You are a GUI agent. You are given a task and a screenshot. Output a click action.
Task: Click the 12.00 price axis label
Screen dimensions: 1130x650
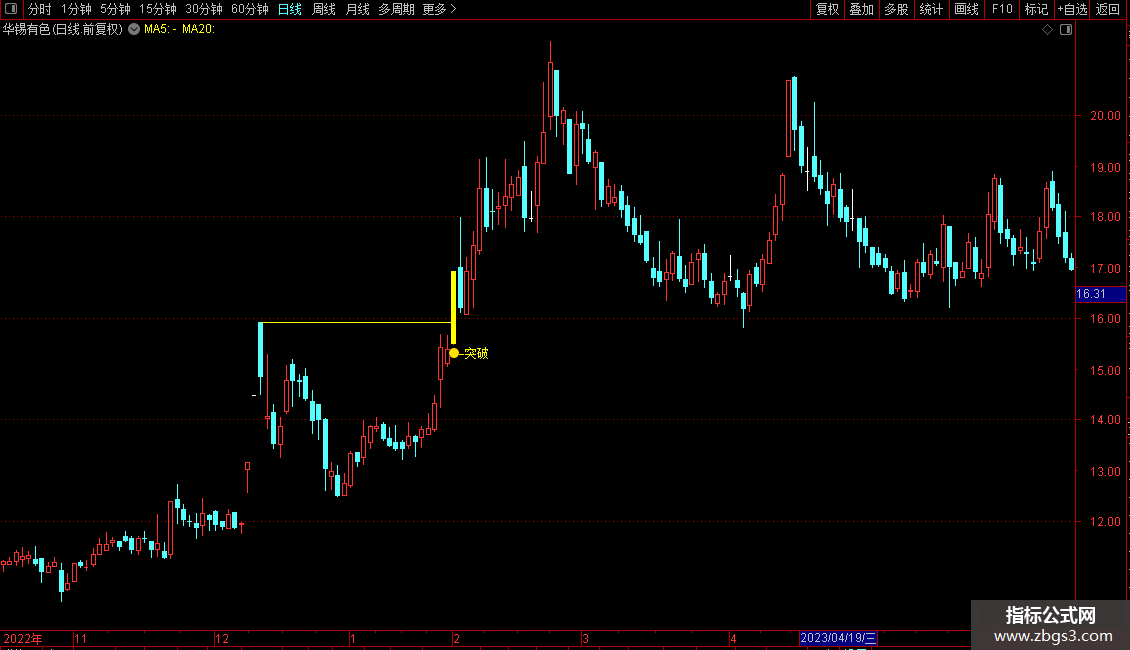[x=1105, y=522]
